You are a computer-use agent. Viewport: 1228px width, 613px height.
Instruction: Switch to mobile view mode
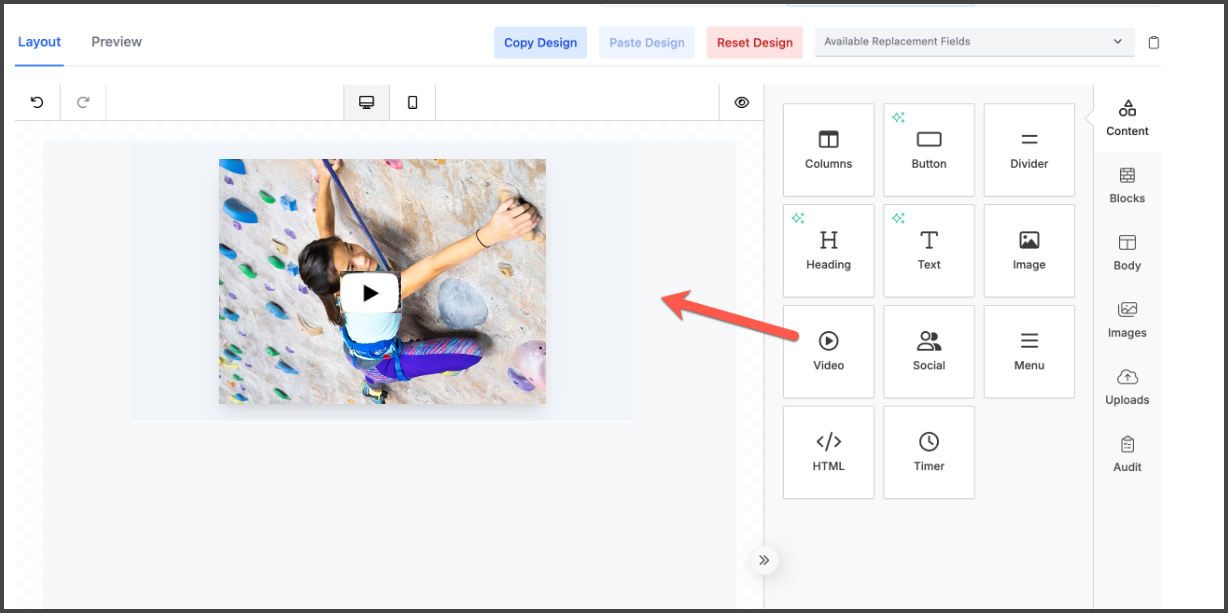pyautogui.click(x=412, y=102)
